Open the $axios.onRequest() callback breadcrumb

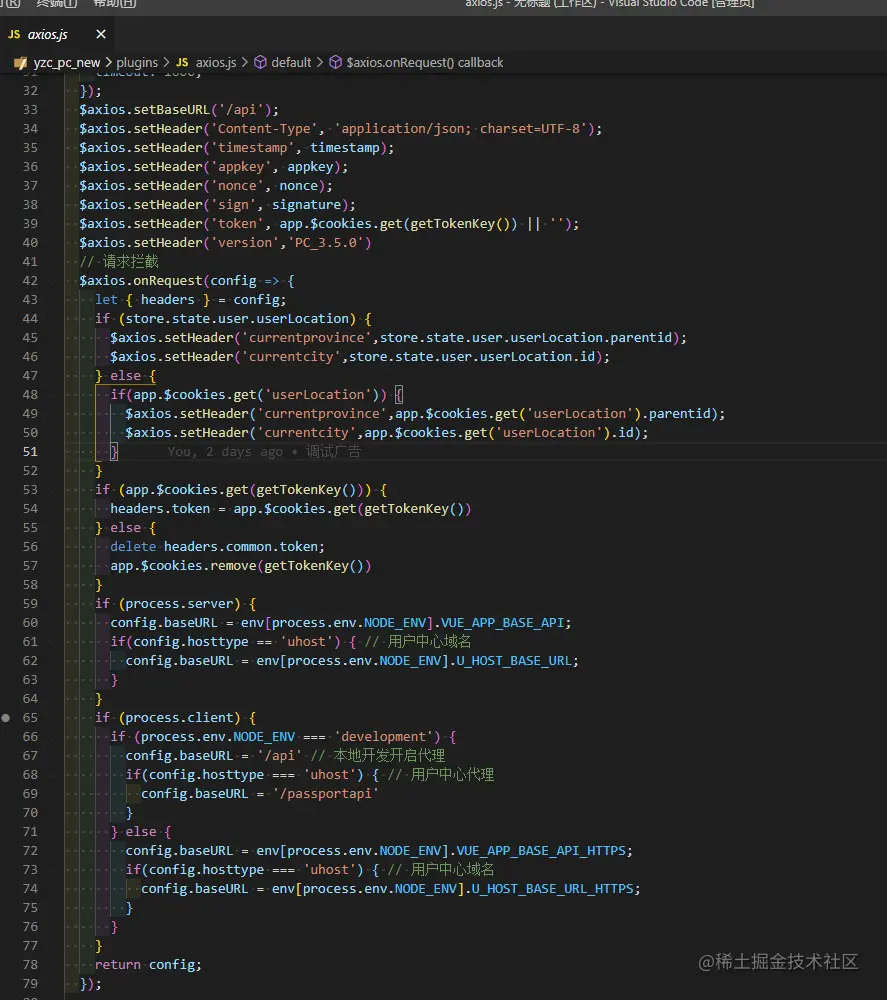(425, 62)
